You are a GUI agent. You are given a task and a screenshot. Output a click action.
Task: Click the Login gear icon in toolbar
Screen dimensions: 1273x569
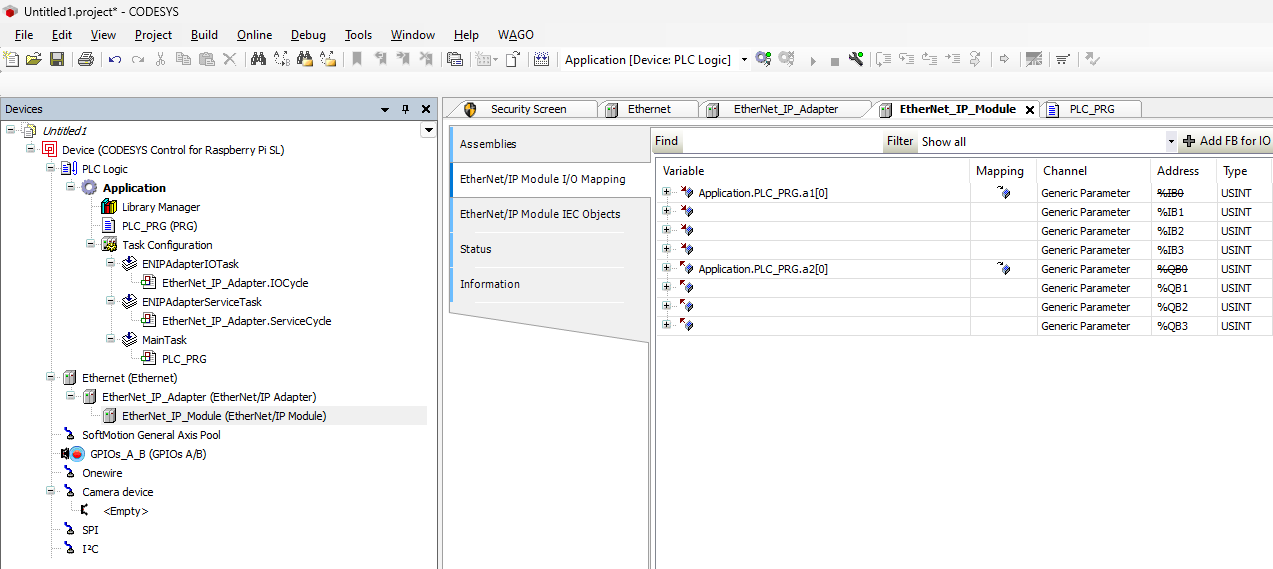click(763, 60)
